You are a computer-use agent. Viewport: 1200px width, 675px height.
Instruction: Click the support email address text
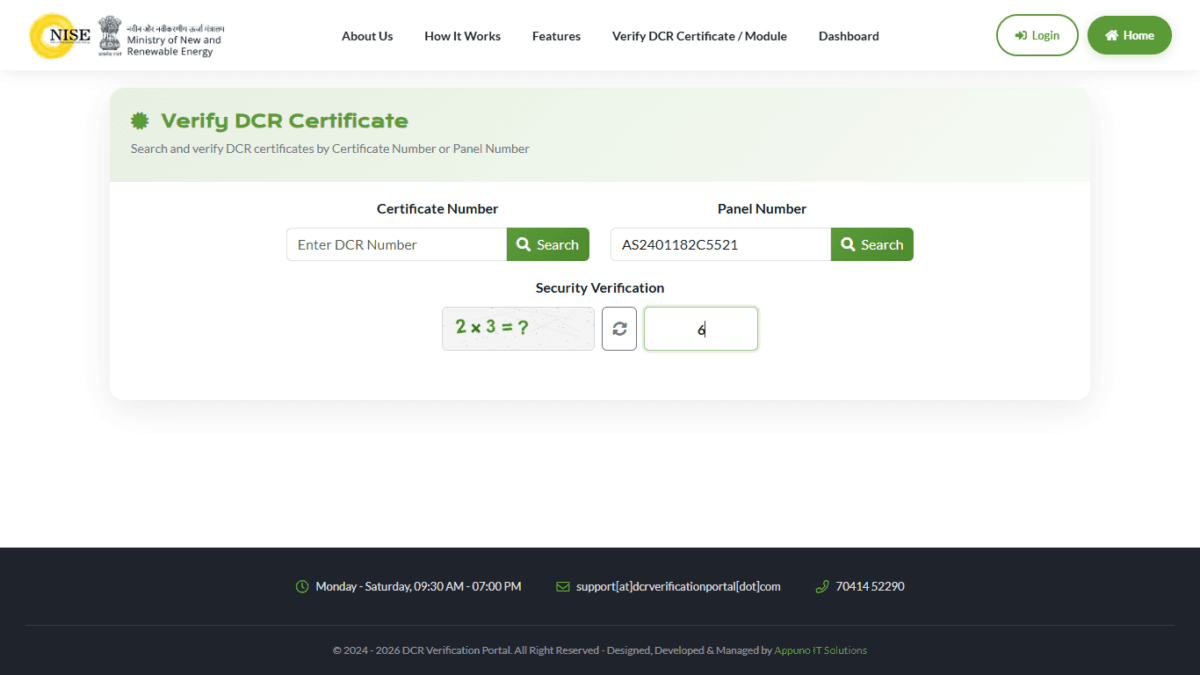[678, 587]
